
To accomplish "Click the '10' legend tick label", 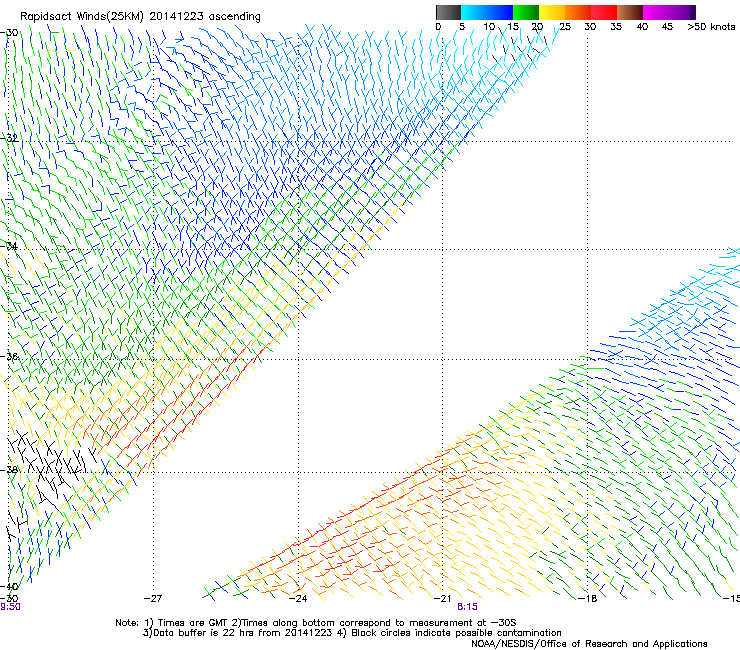I will click(x=489, y=27).
